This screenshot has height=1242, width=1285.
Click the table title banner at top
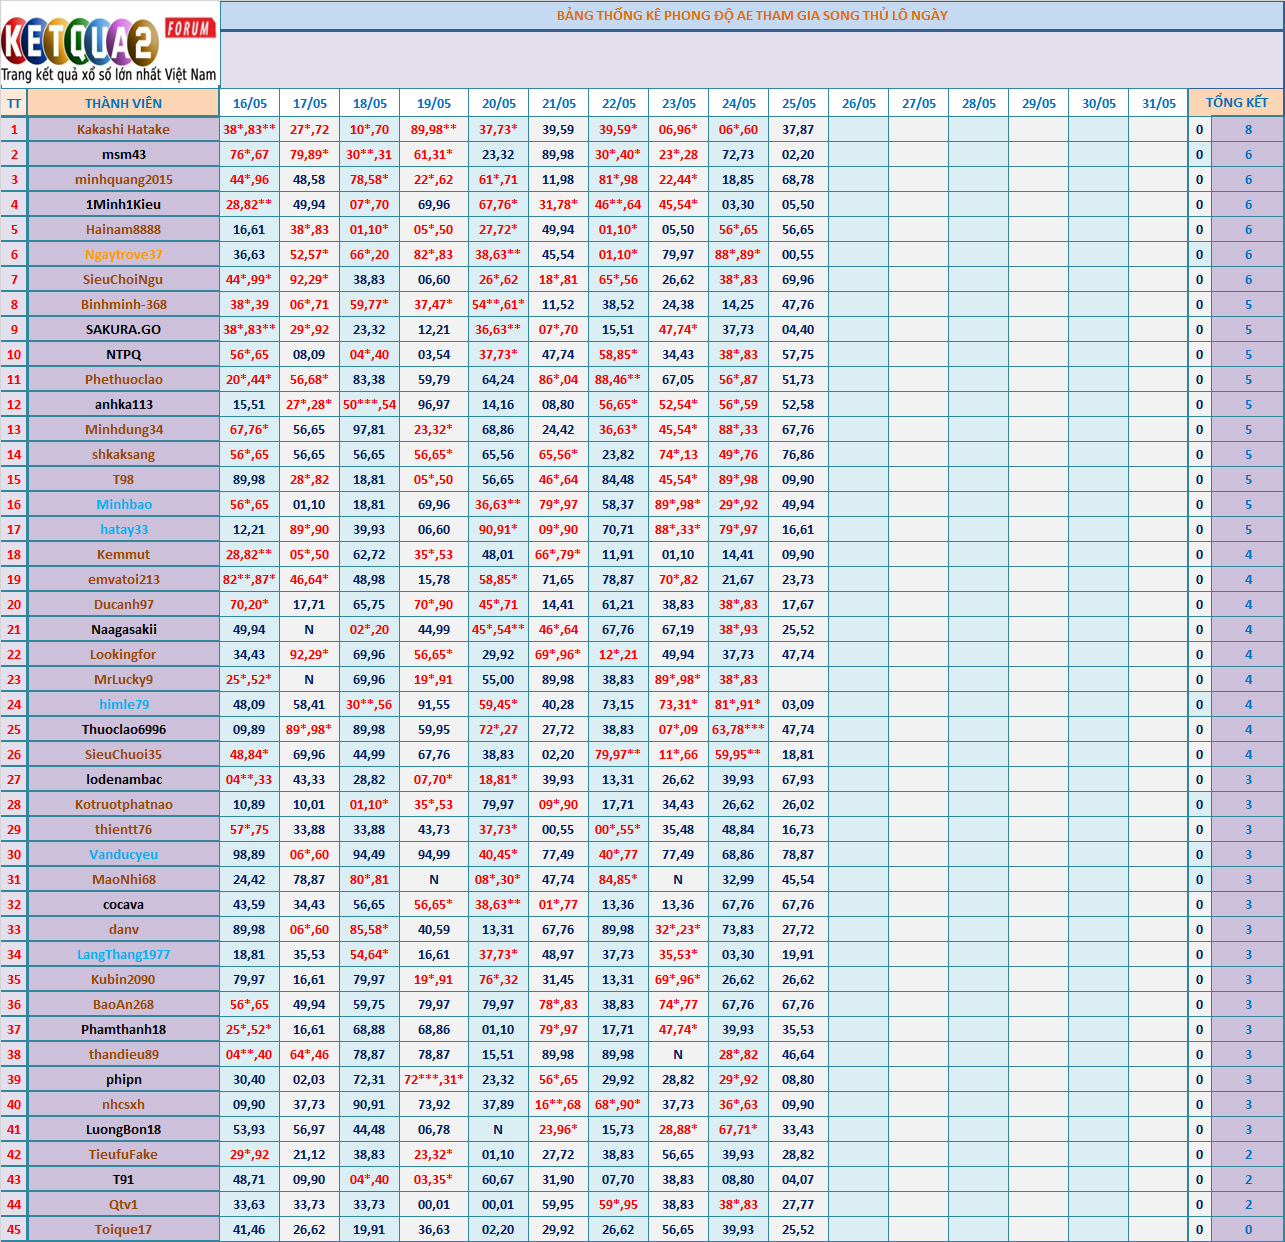click(x=751, y=15)
